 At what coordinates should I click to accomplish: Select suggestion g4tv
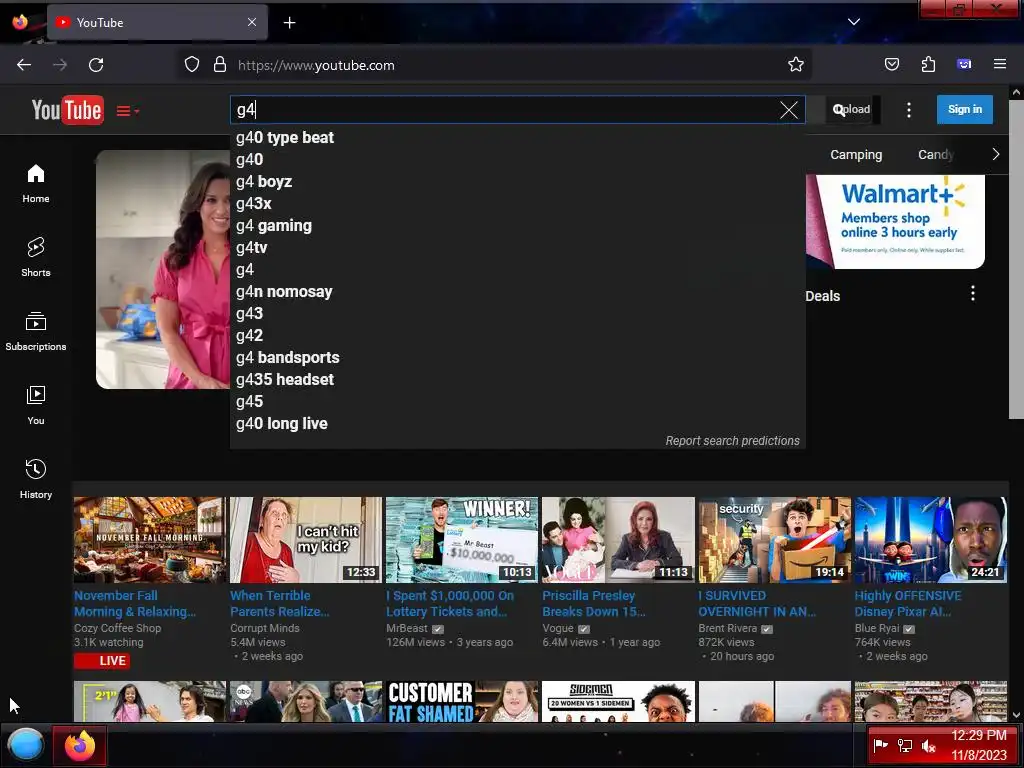(x=517, y=248)
